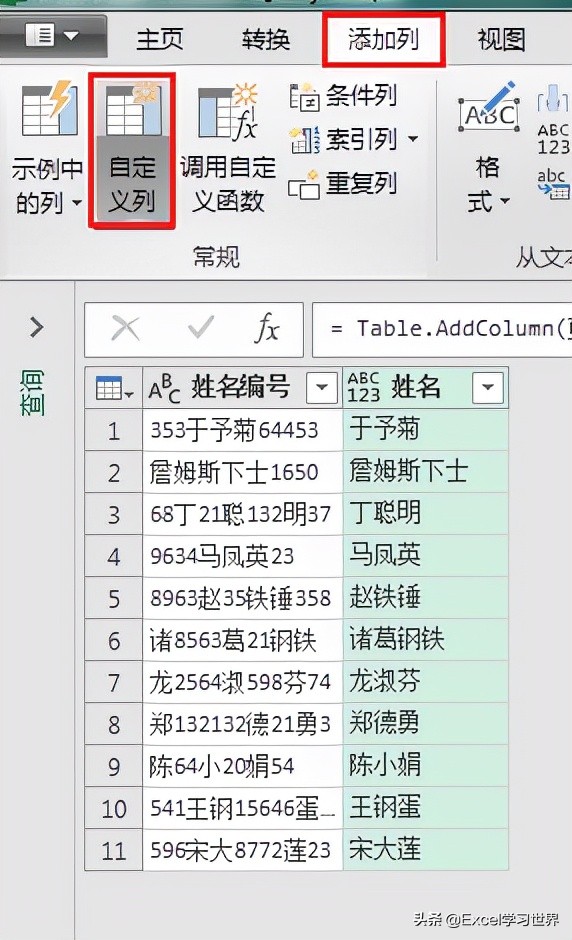
Task: Click the ABC text type icon of 姓名编号
Action: click(164, 388)
